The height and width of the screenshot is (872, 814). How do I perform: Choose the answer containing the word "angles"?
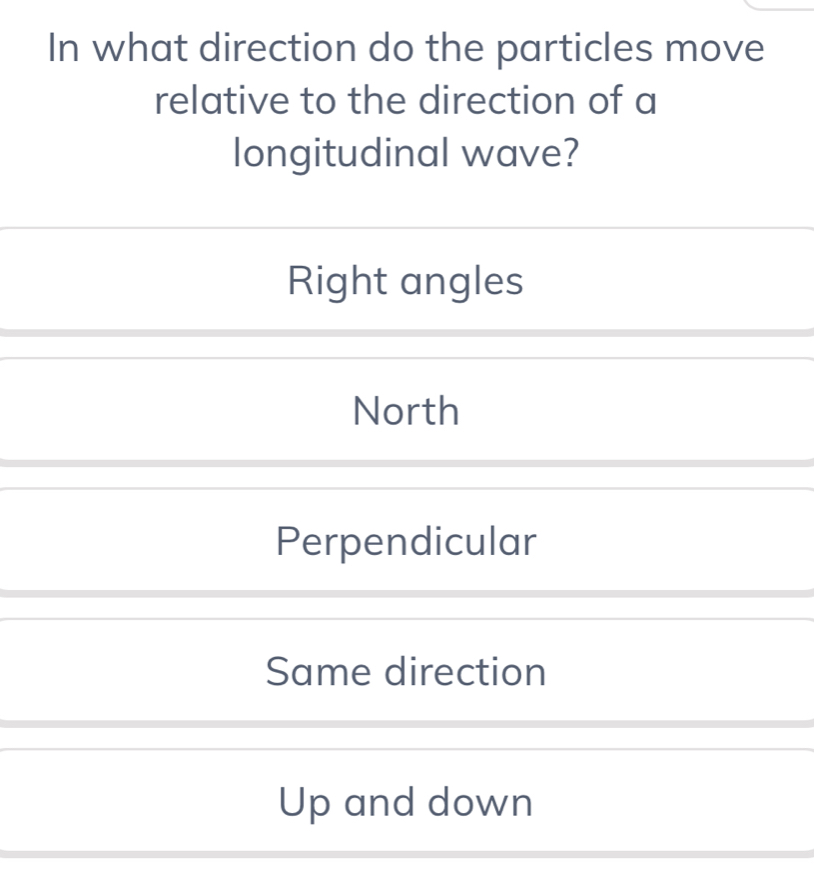point(461,282)
